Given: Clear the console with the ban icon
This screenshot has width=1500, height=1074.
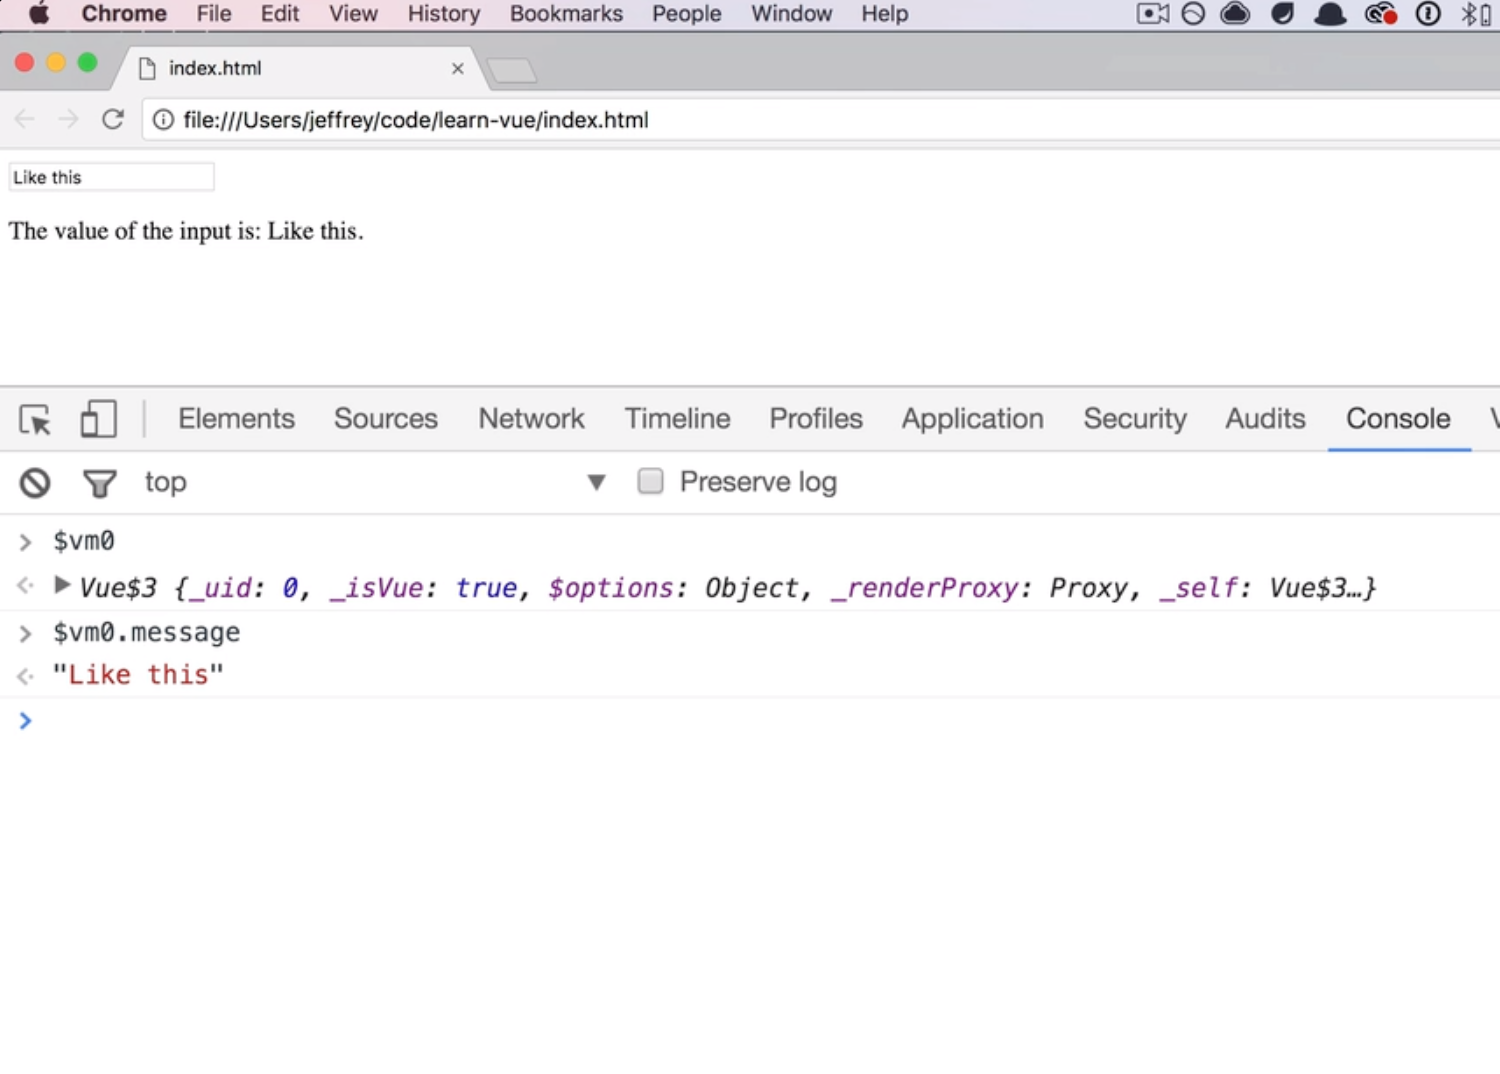Looking at the screenshot, I should pos(35,483).
